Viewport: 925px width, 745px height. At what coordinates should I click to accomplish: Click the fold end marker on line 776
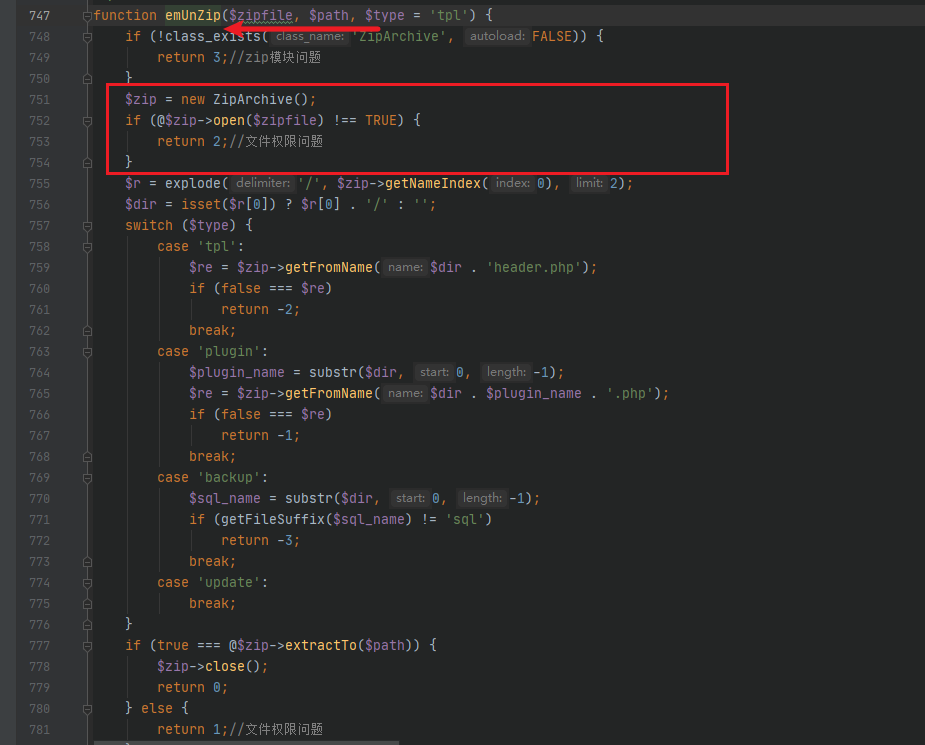[x=87, y=625]
